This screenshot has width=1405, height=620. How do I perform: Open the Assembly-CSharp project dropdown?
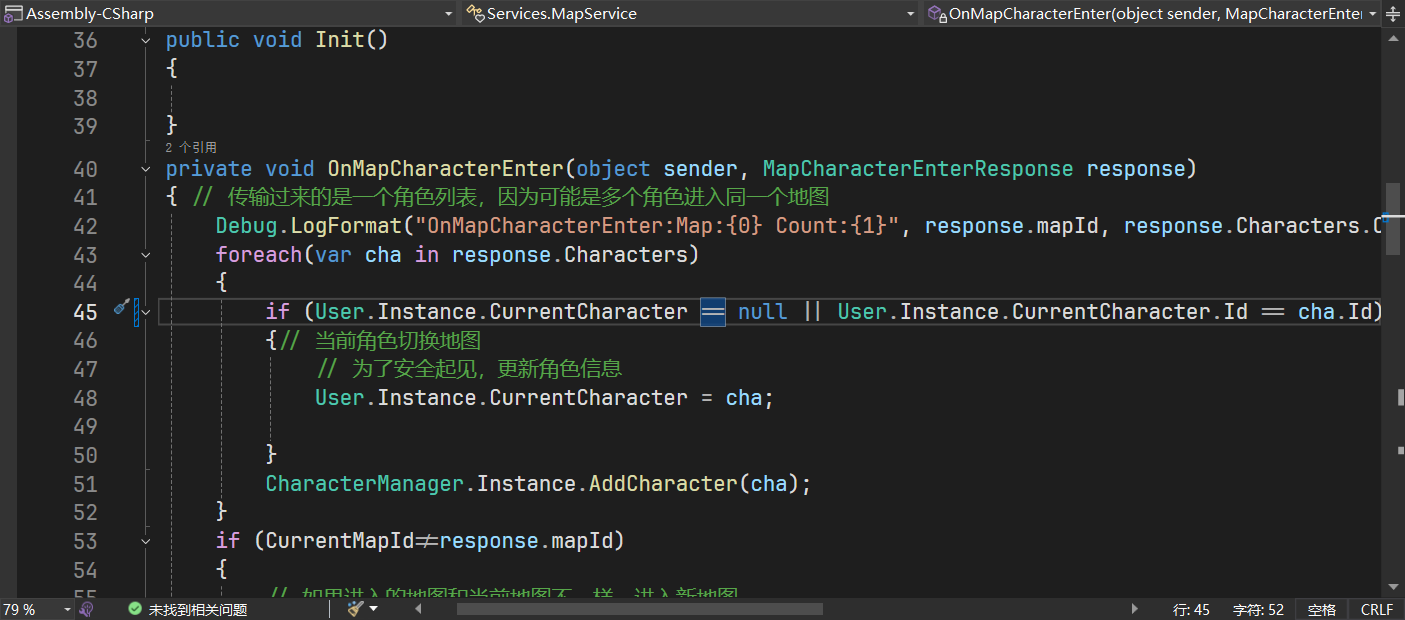(x=449, y=14)
